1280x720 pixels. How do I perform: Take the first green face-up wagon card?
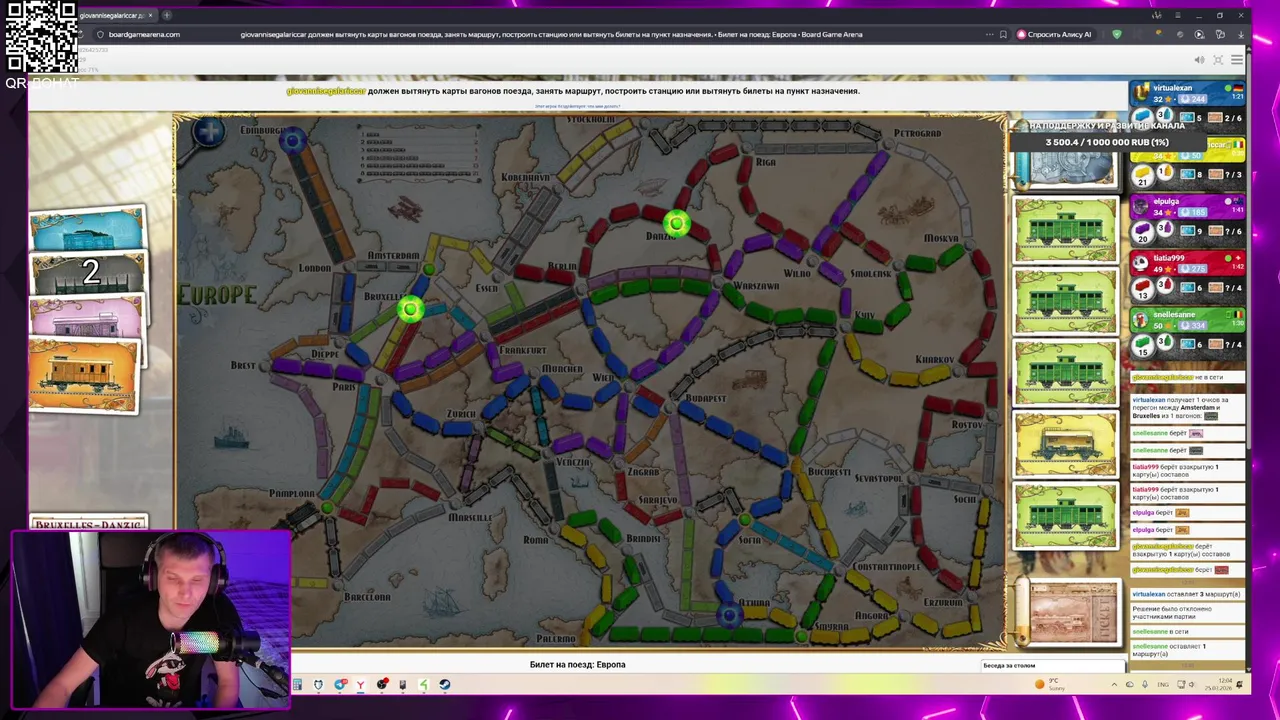pyautogui.click(x=1065, y=229)
